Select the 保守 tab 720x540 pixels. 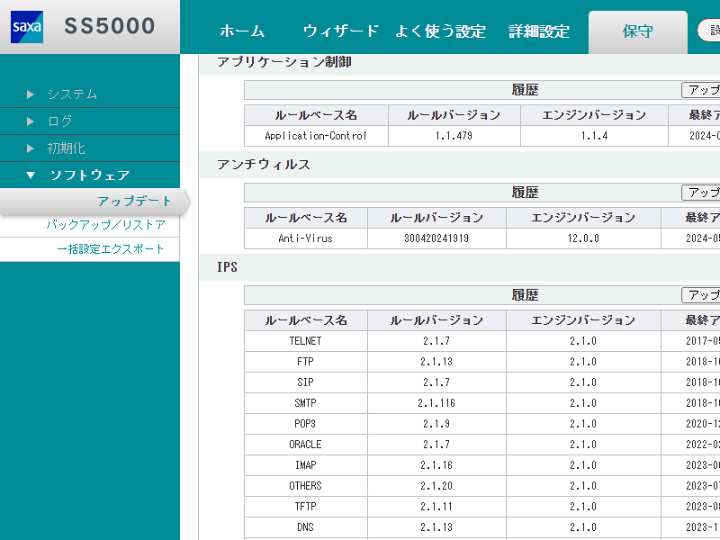pos(637,31)
